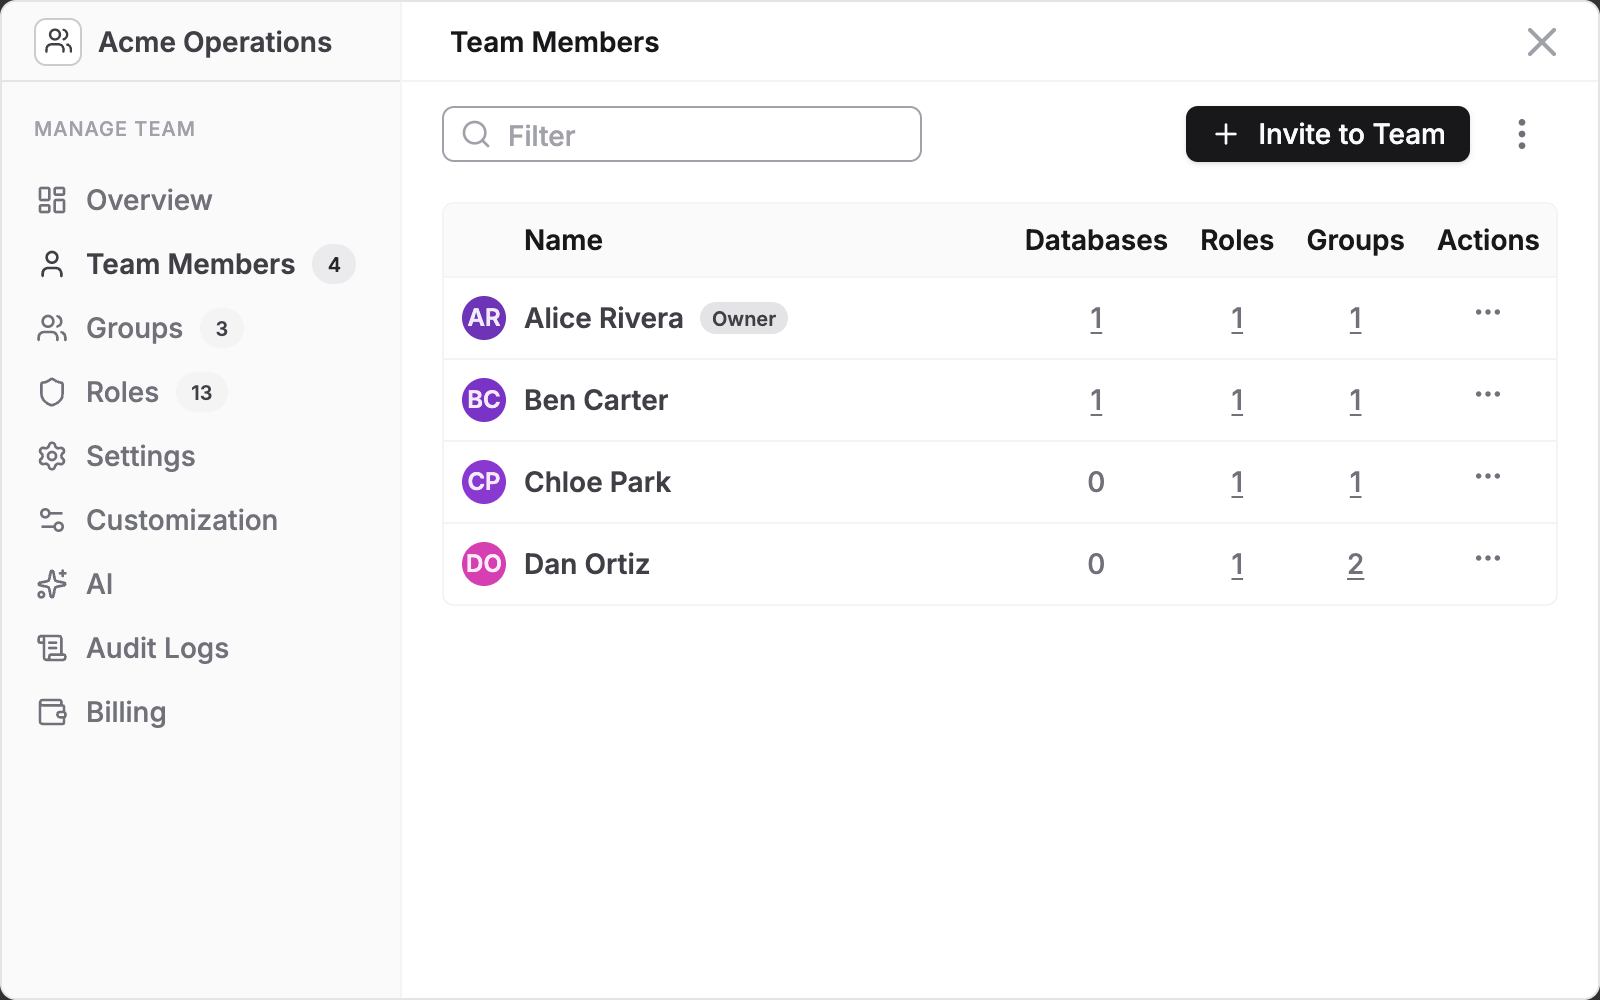Open Ben Carter's roles count link
Viewport: 1600px width, 1000px height.
click(1237, 400)
